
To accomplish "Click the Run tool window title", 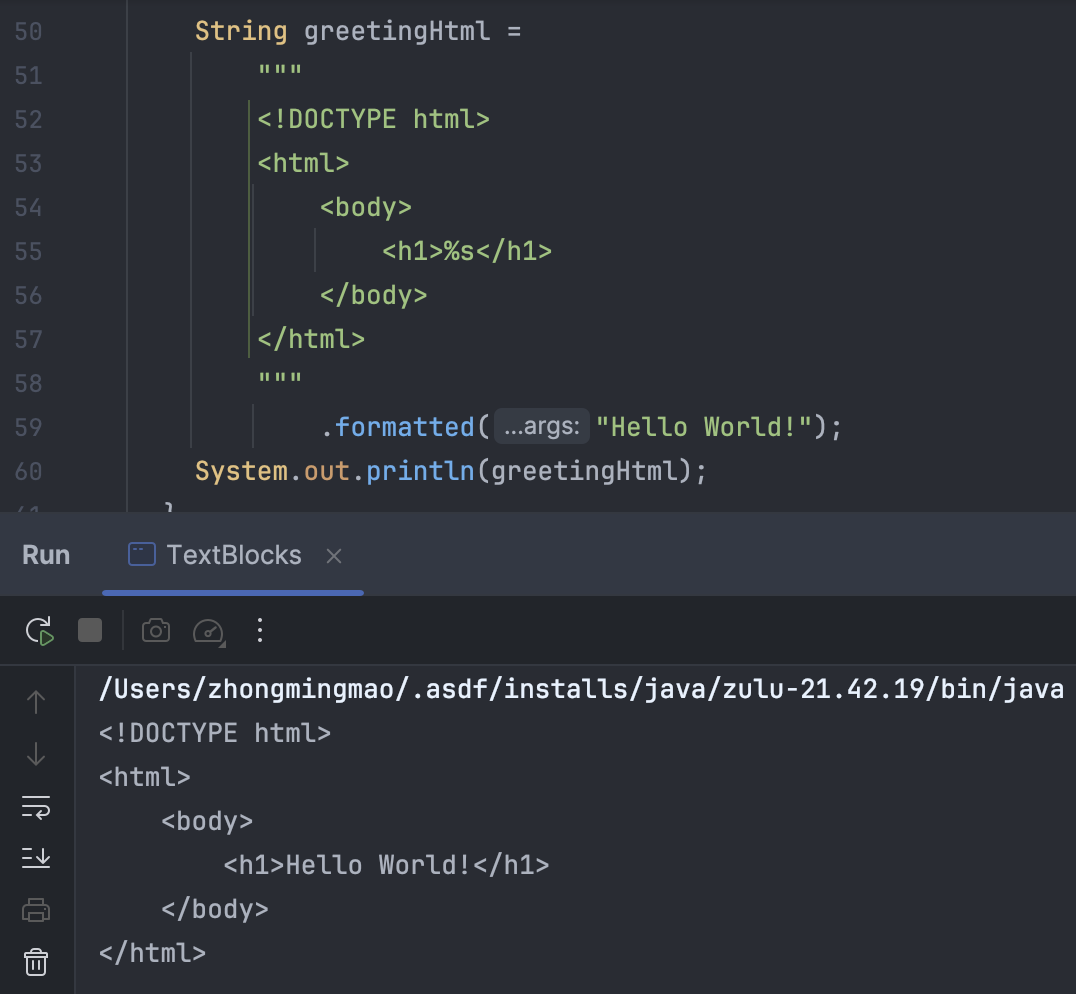I will (x=46, y=555).
